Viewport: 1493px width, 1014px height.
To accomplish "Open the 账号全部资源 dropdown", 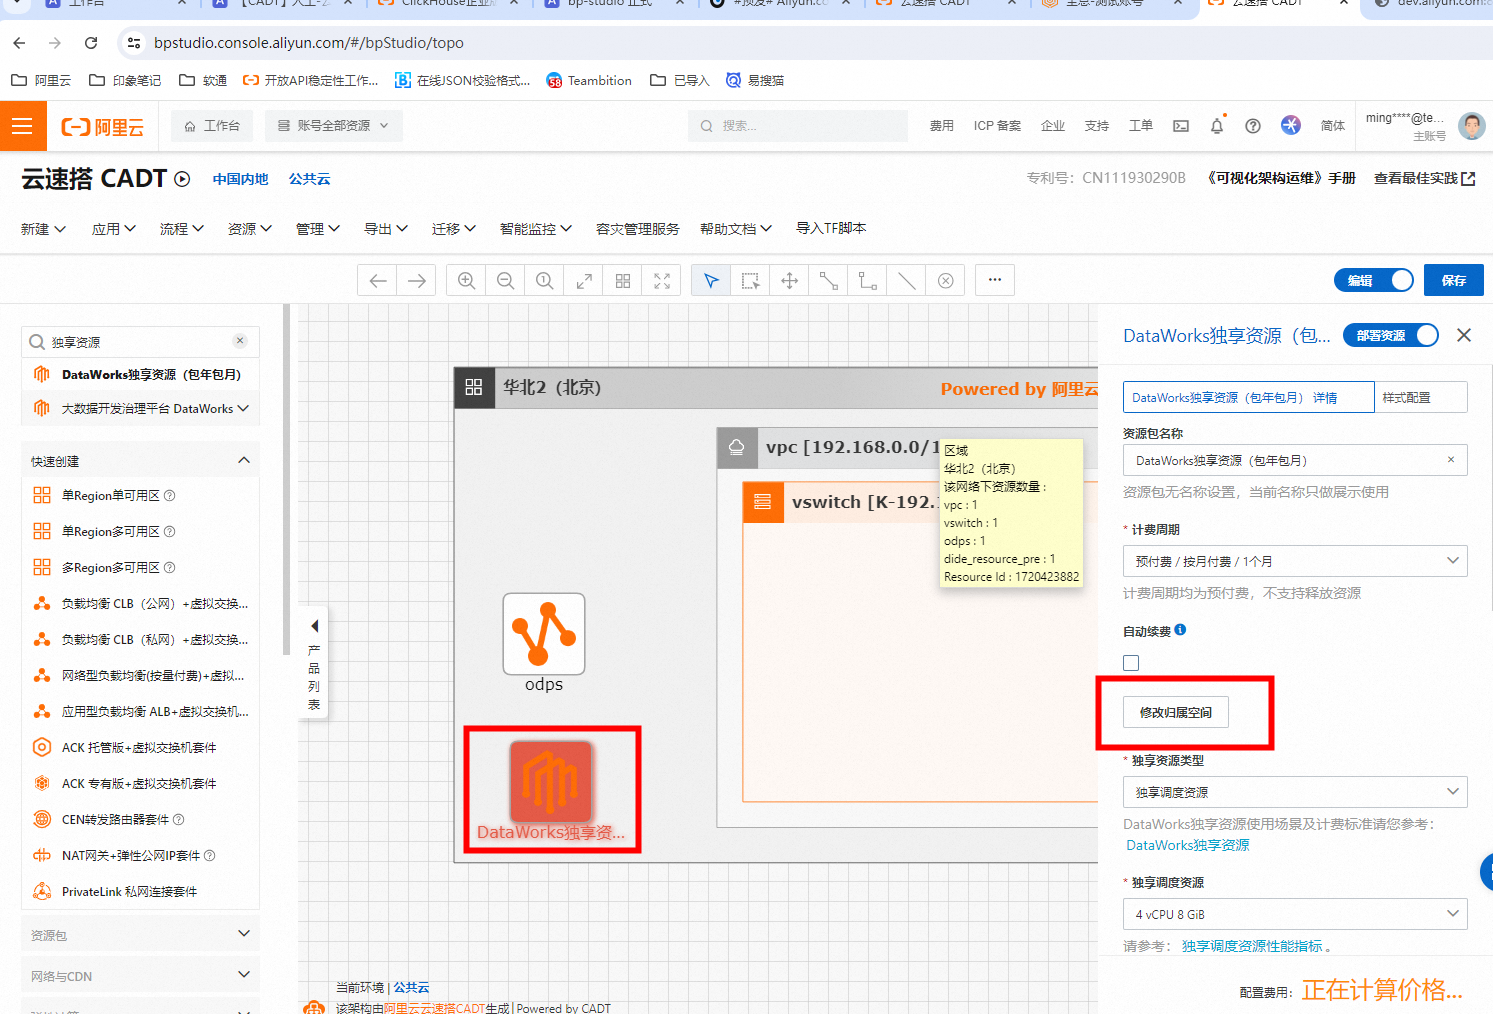I will point(334,126).
